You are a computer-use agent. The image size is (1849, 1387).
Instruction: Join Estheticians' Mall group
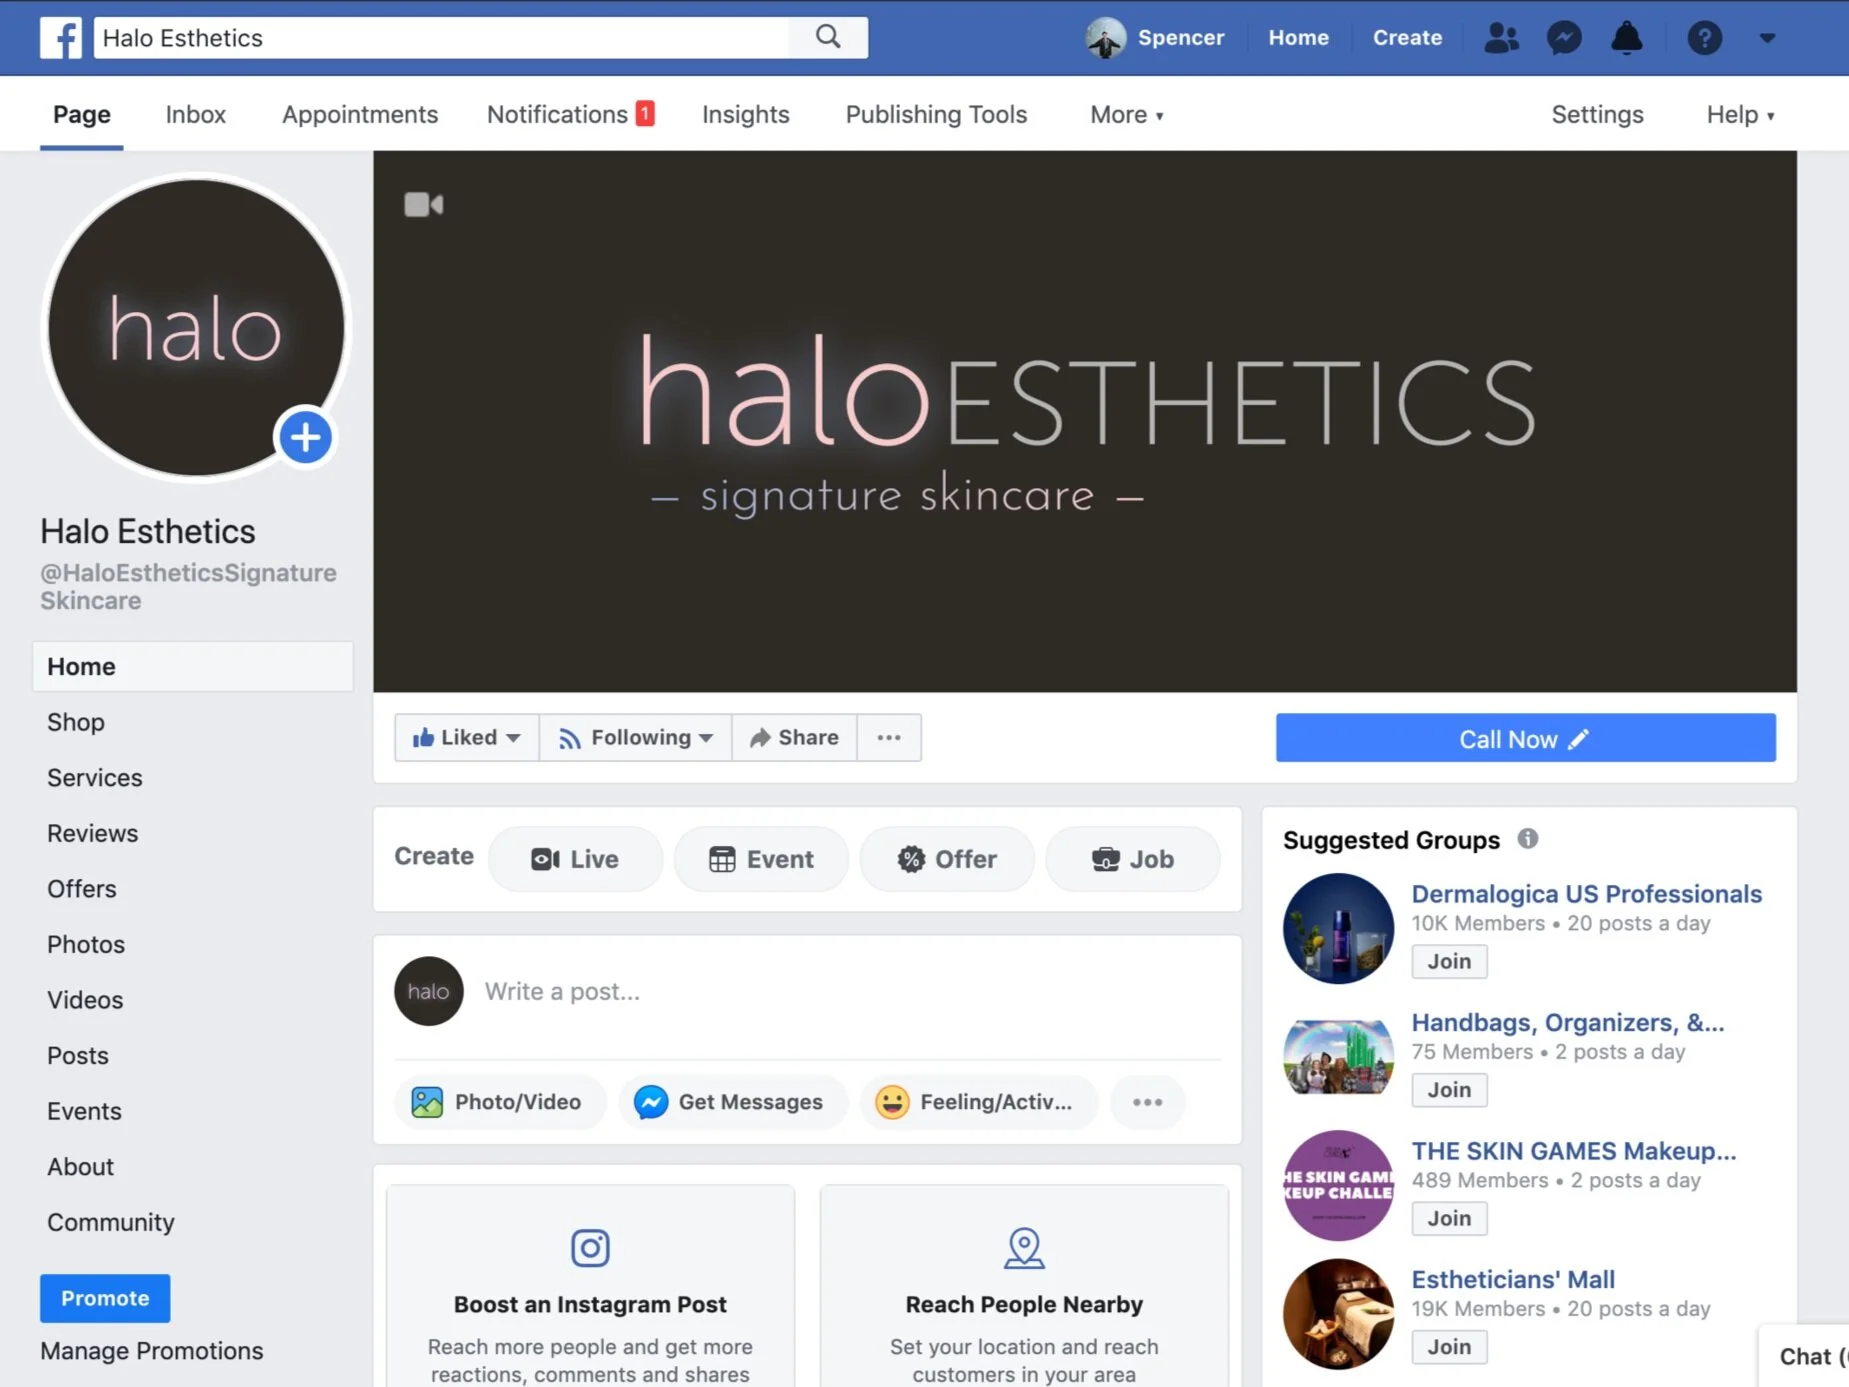[1449, 1347]
